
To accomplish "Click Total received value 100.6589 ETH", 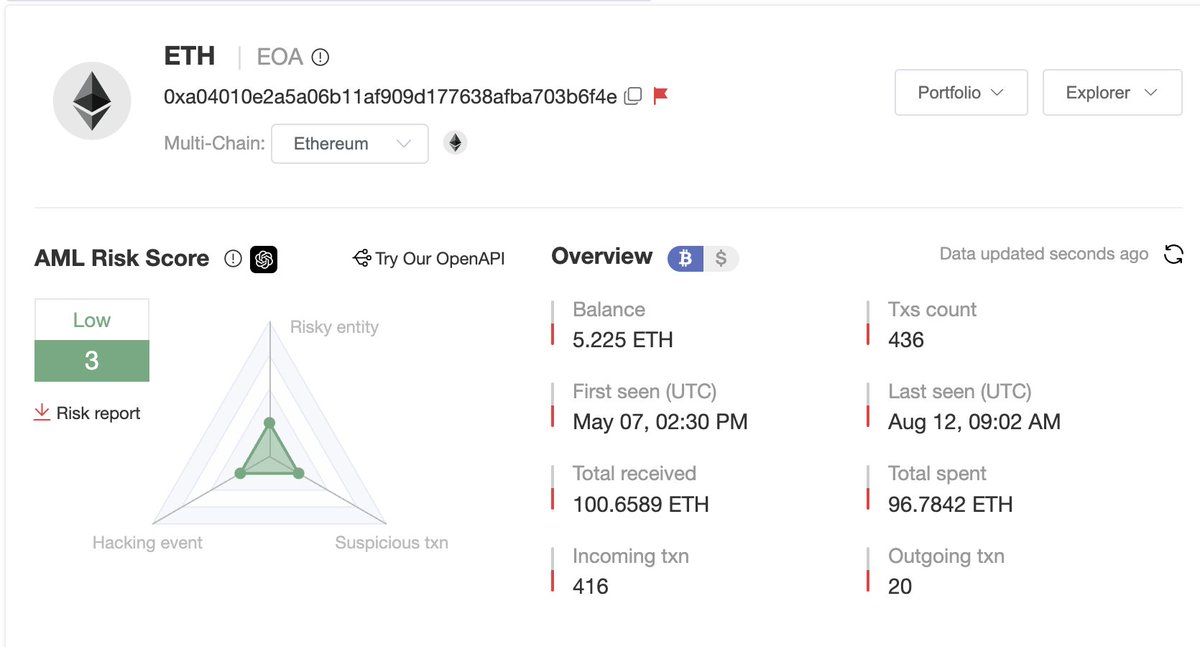I will (641, 504).
